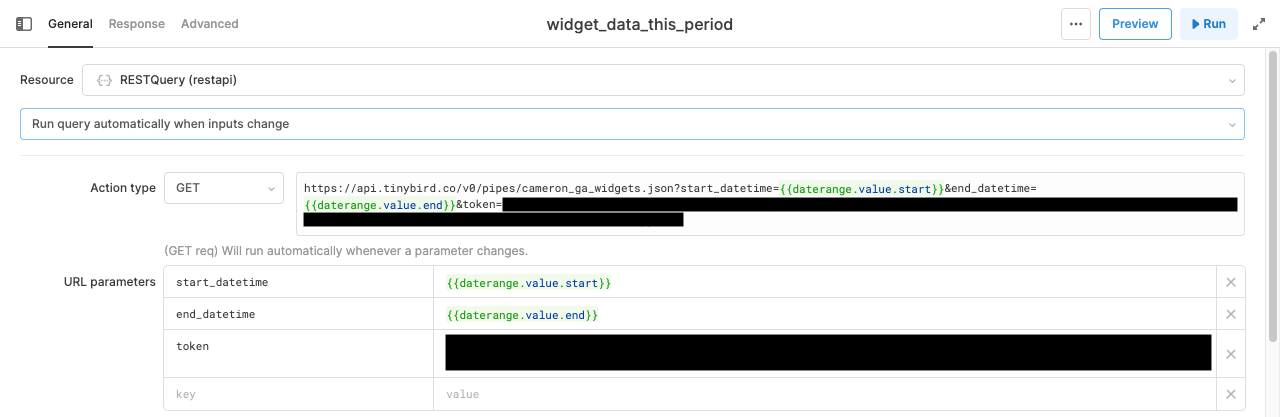Open the Response tab

(137, 24)
